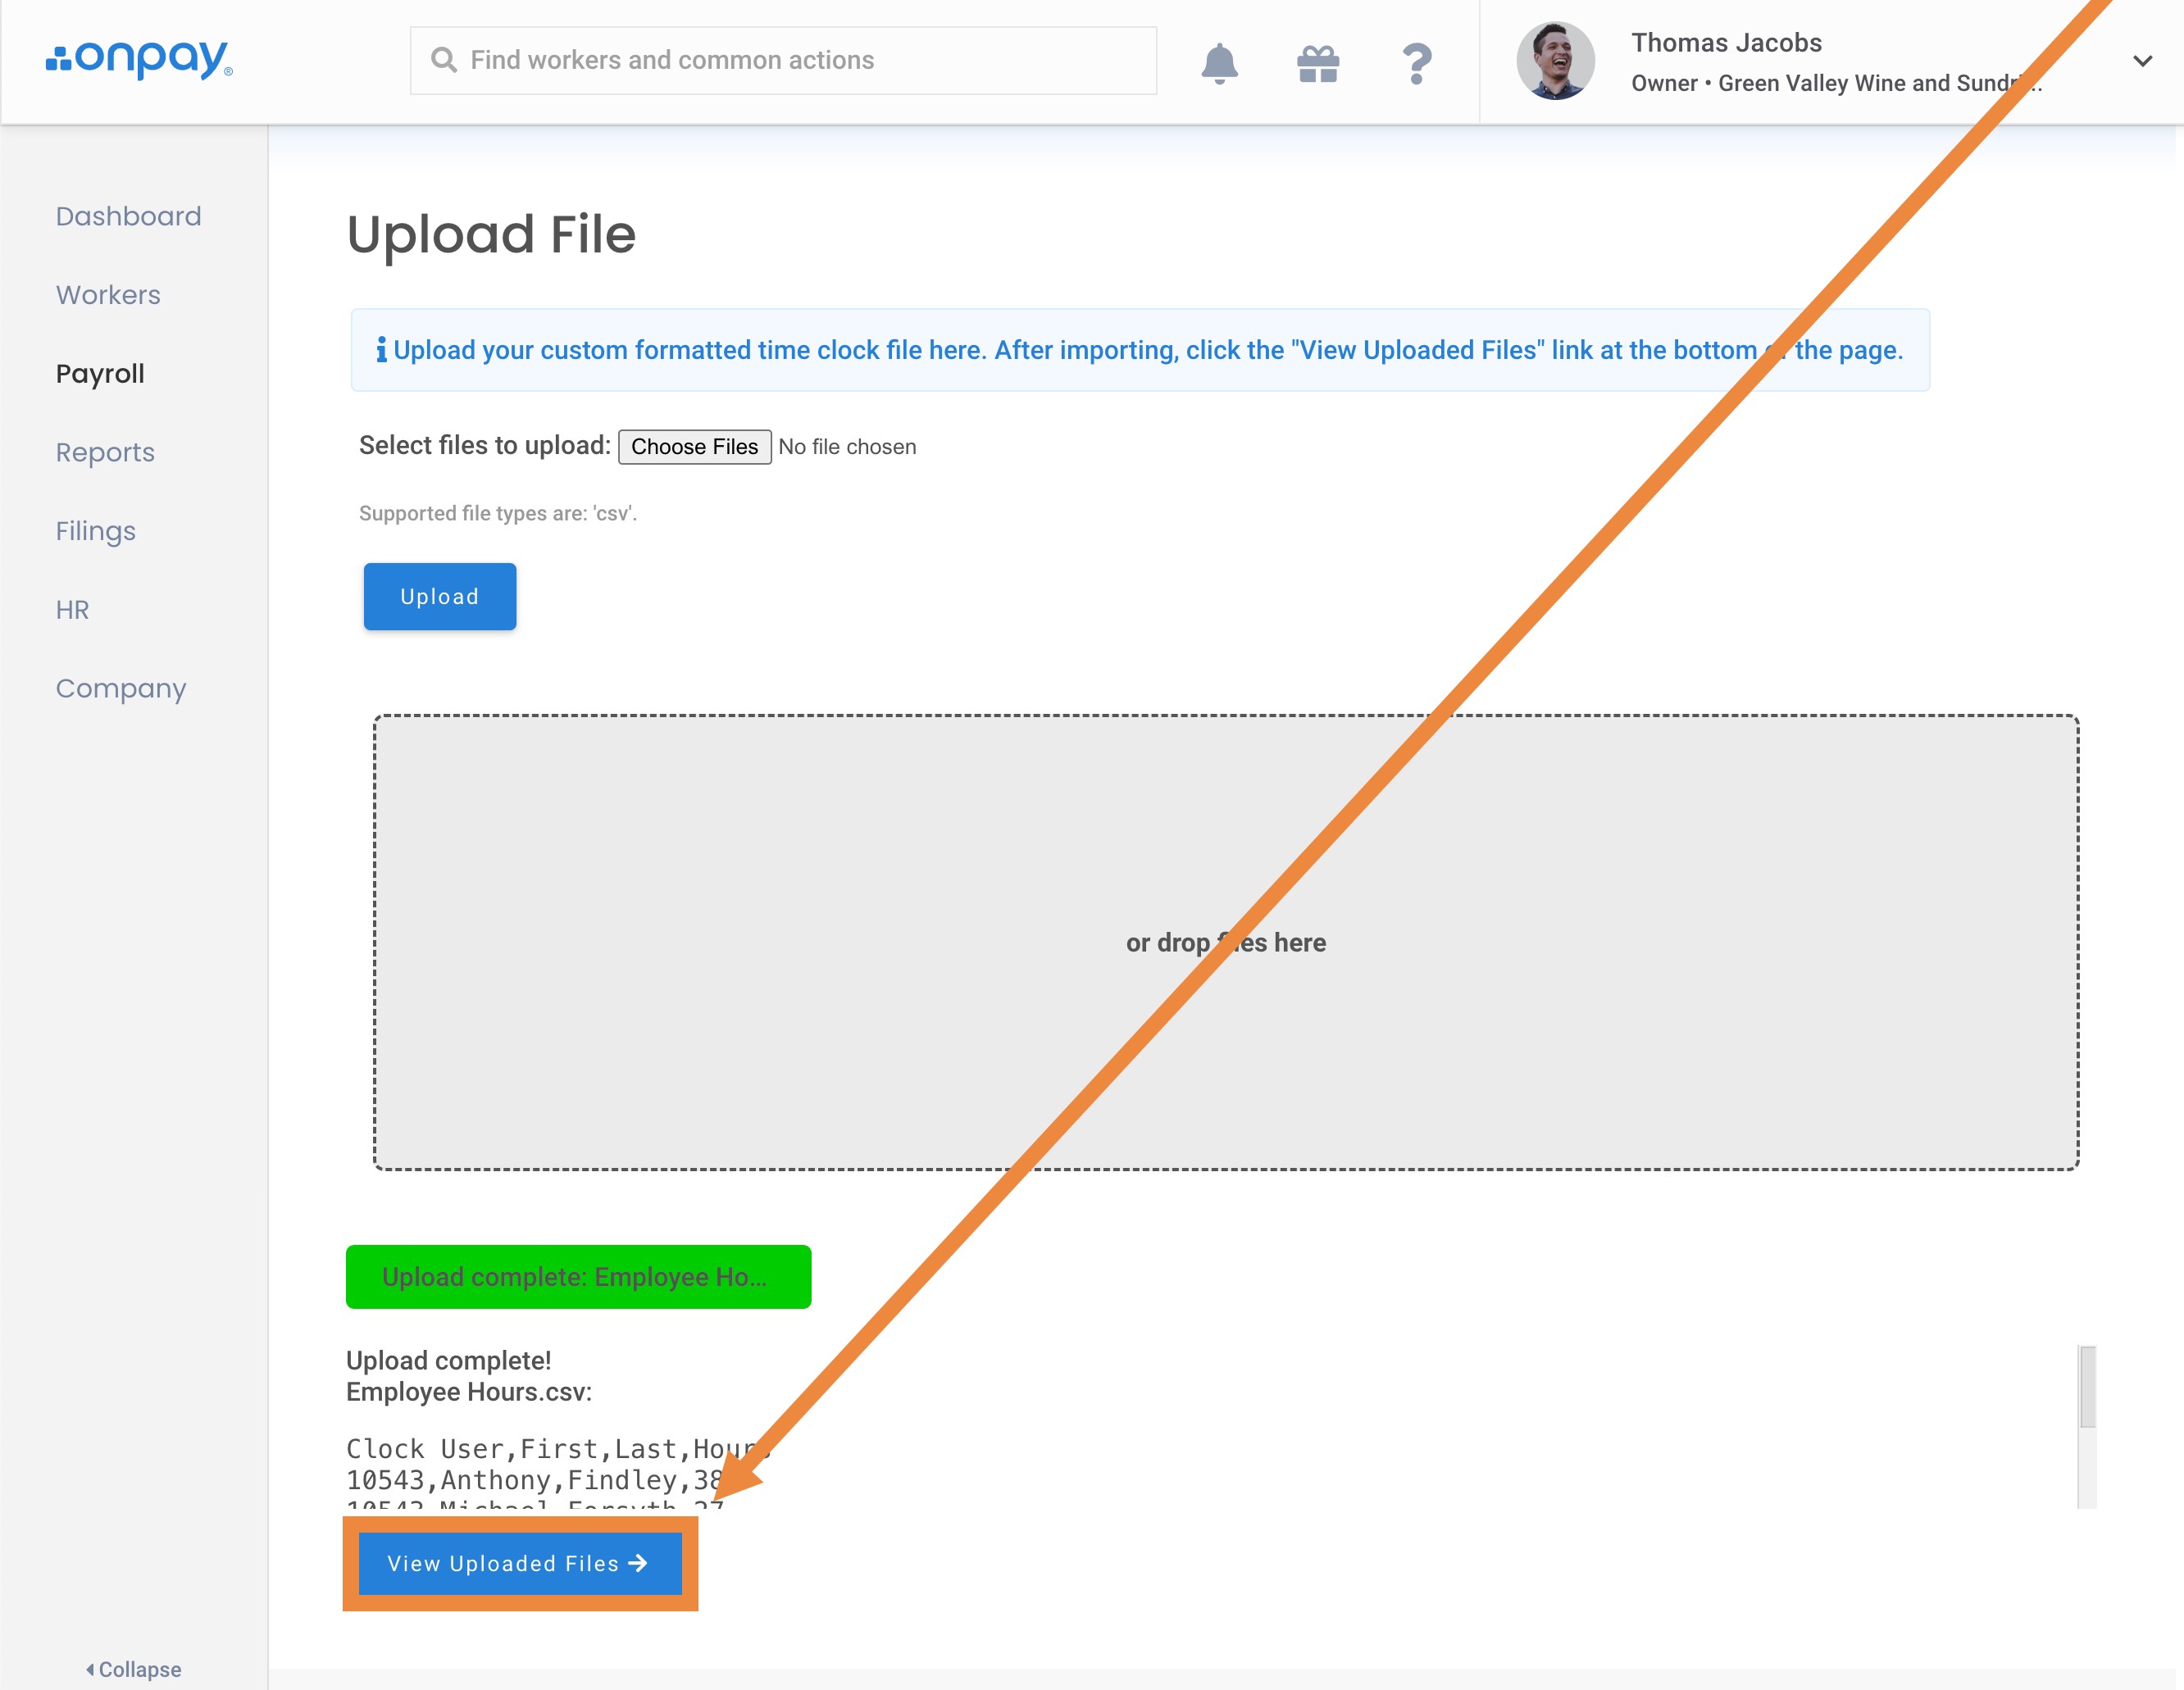This screenshot has width=2184, height=1690.
Task: Open the help question mark
Action: [1416, 64]
